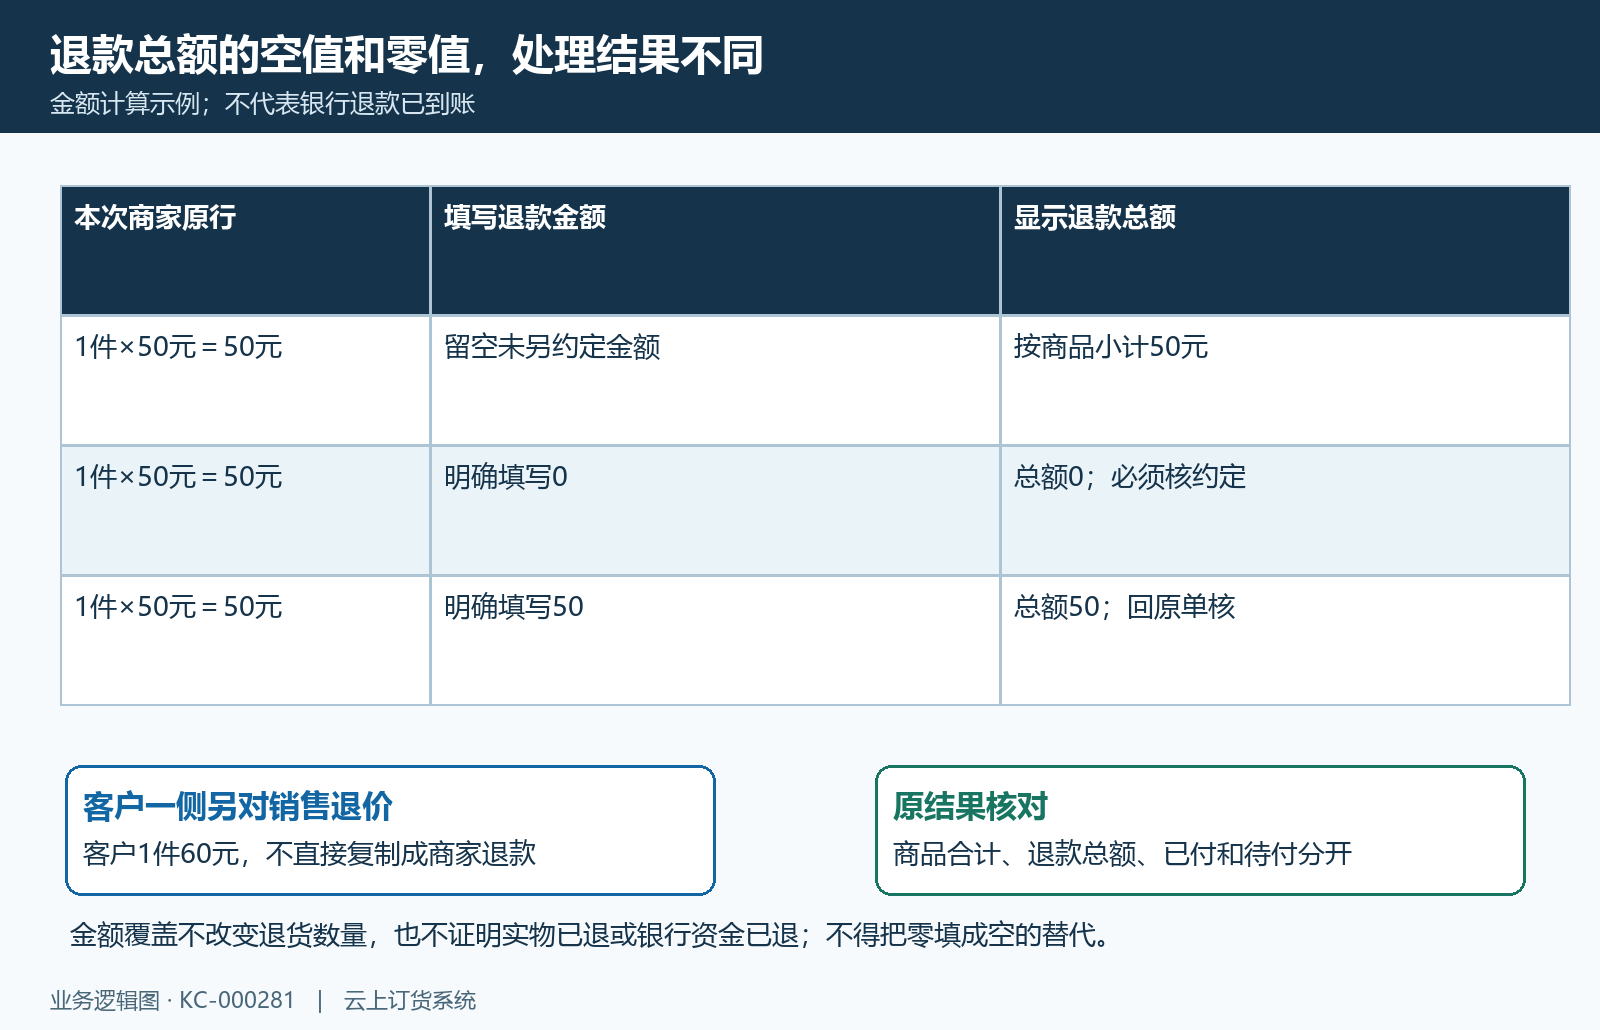
Task: Click the title 退款总额的空值和零值，处理结果不同
Action: click(407, 55)
